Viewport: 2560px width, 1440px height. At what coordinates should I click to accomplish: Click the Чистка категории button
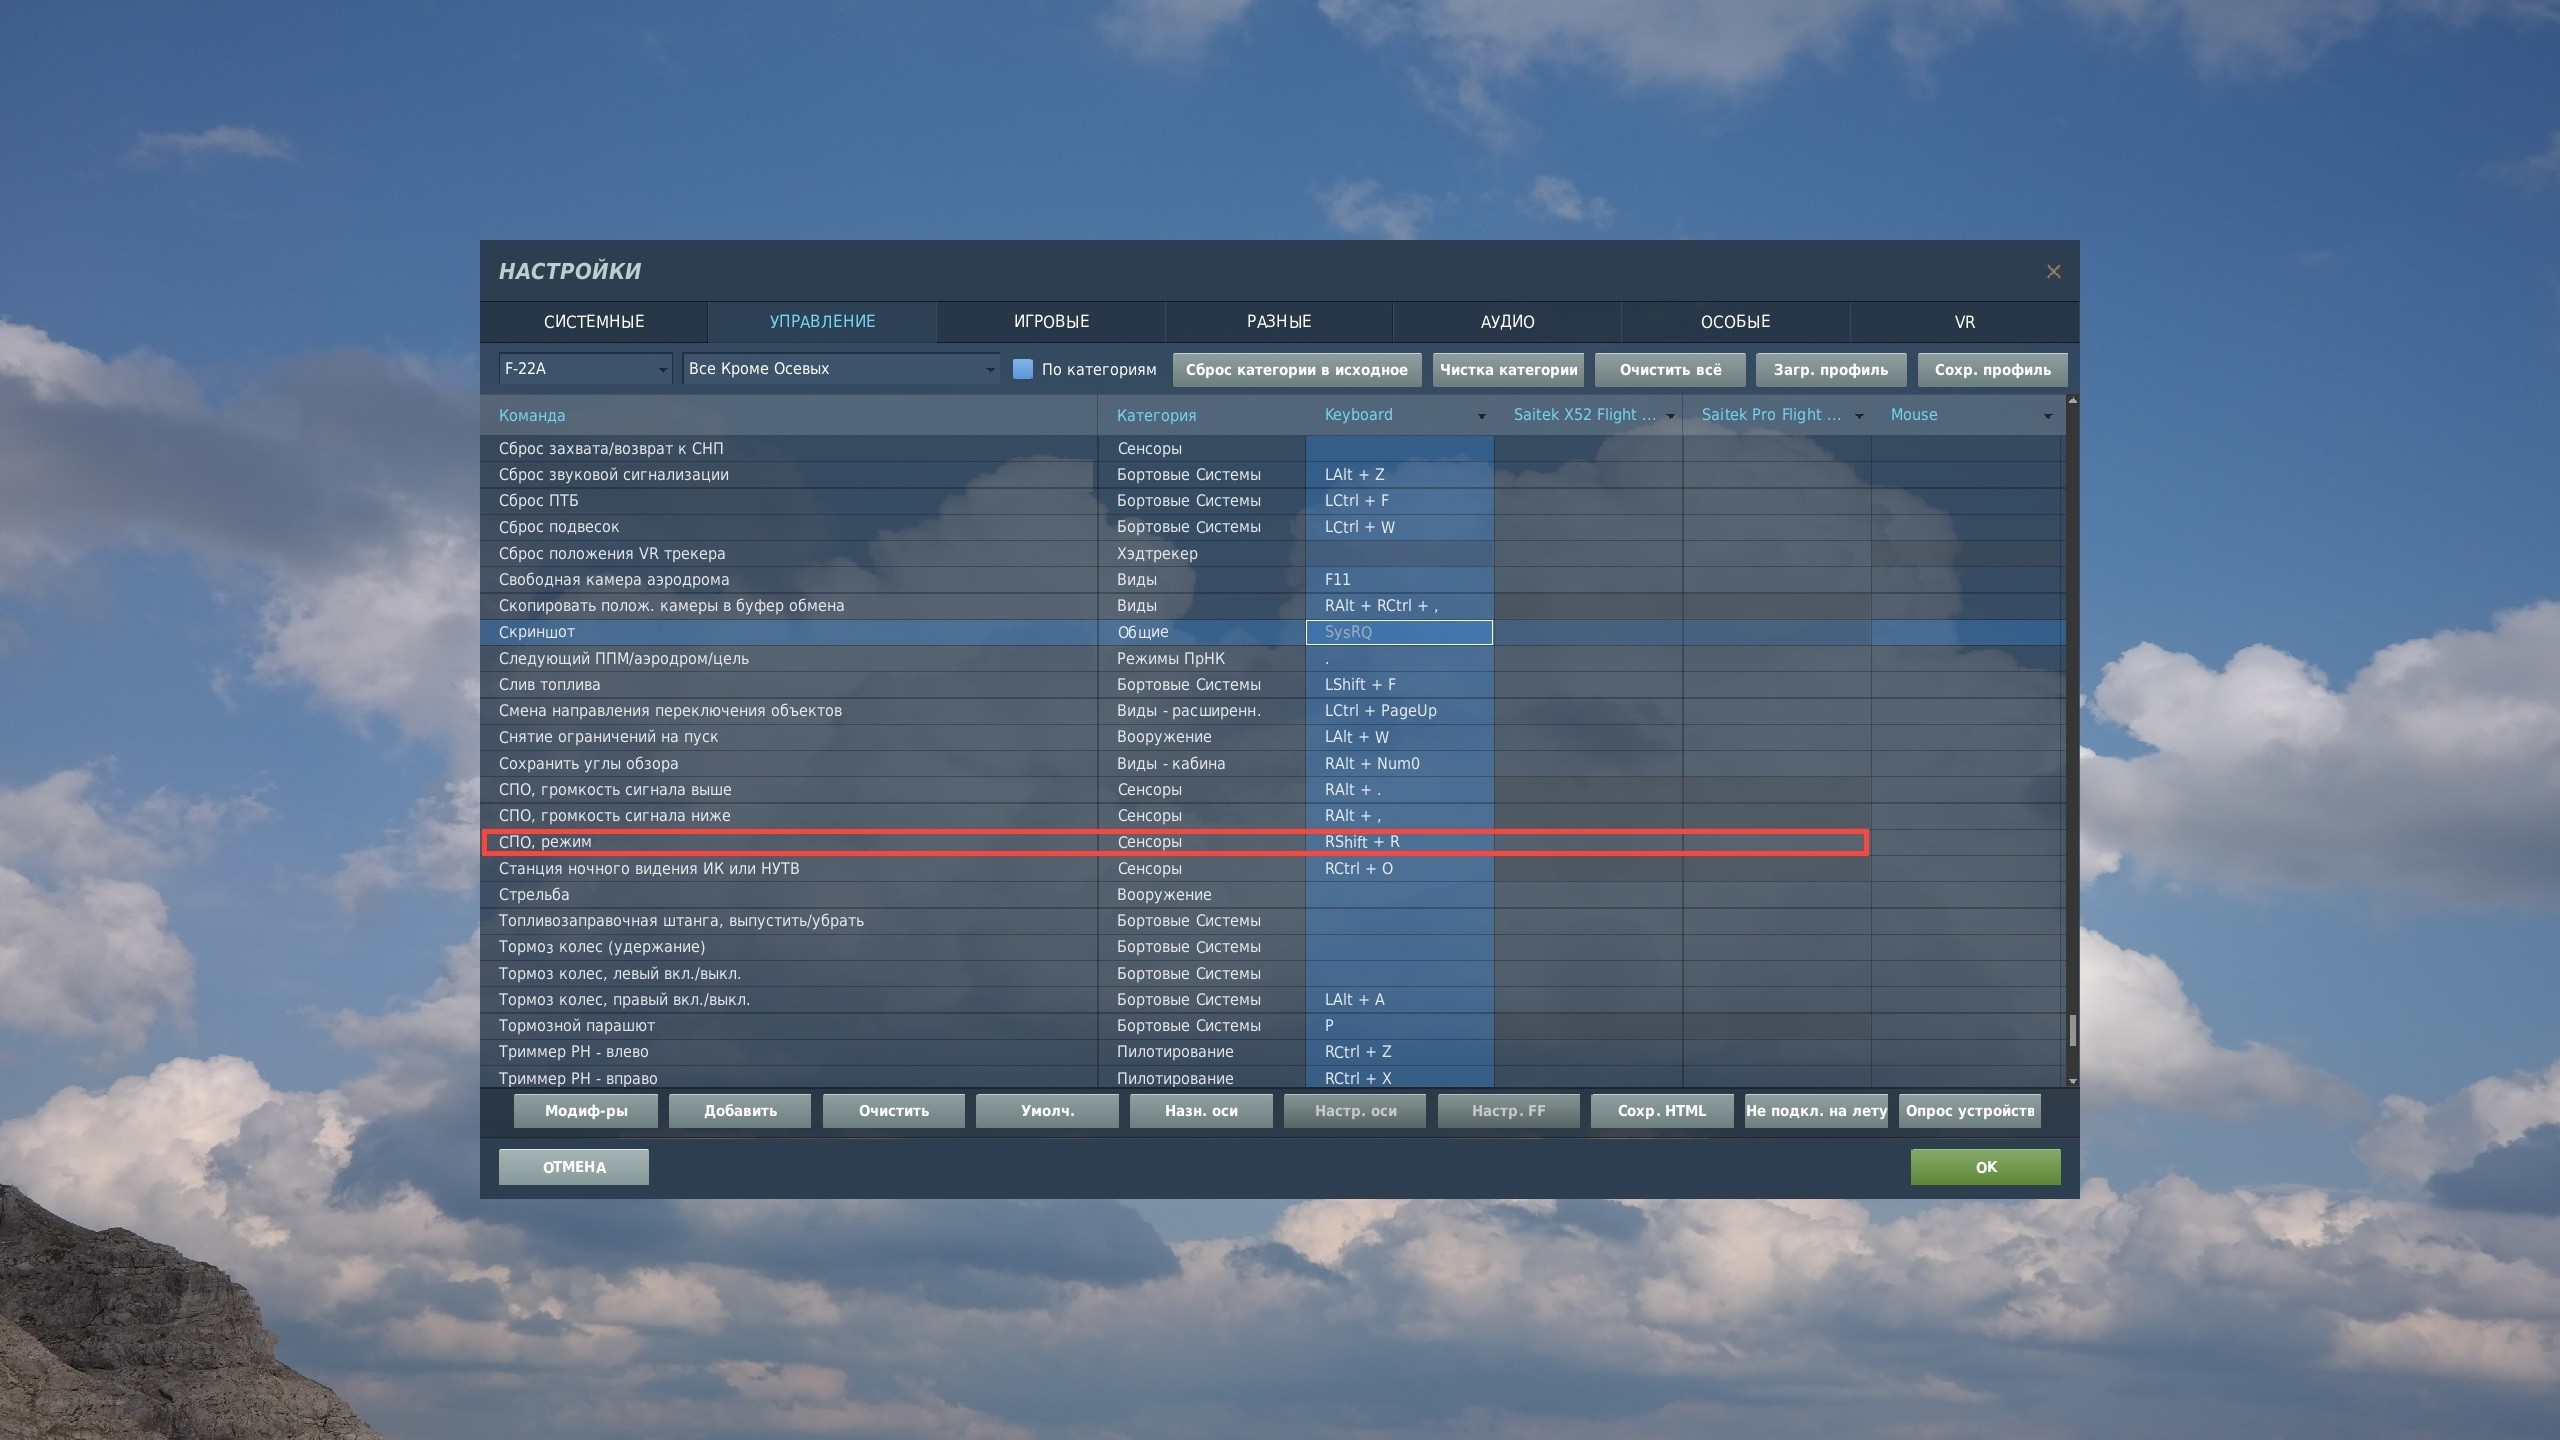[x=1509, y=370]
